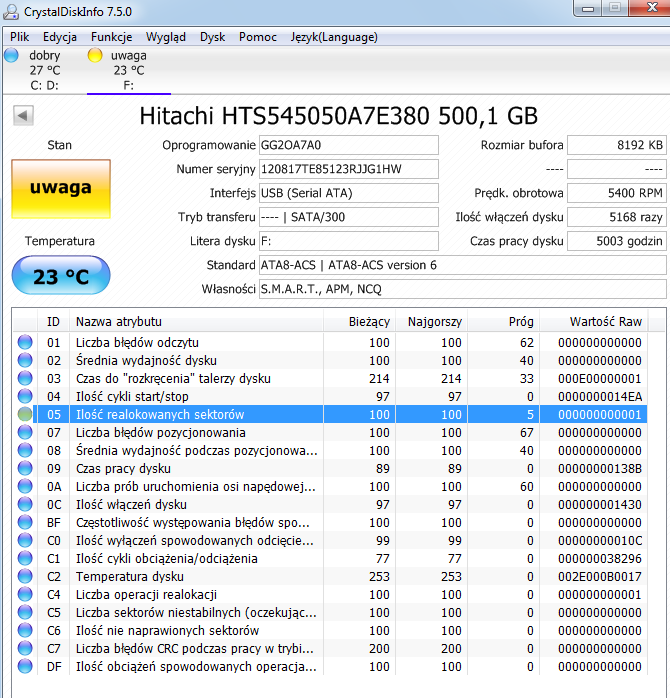
Task: Click the 23 °C temperature button
Action: pyautogui.click(x=61, y=276)
